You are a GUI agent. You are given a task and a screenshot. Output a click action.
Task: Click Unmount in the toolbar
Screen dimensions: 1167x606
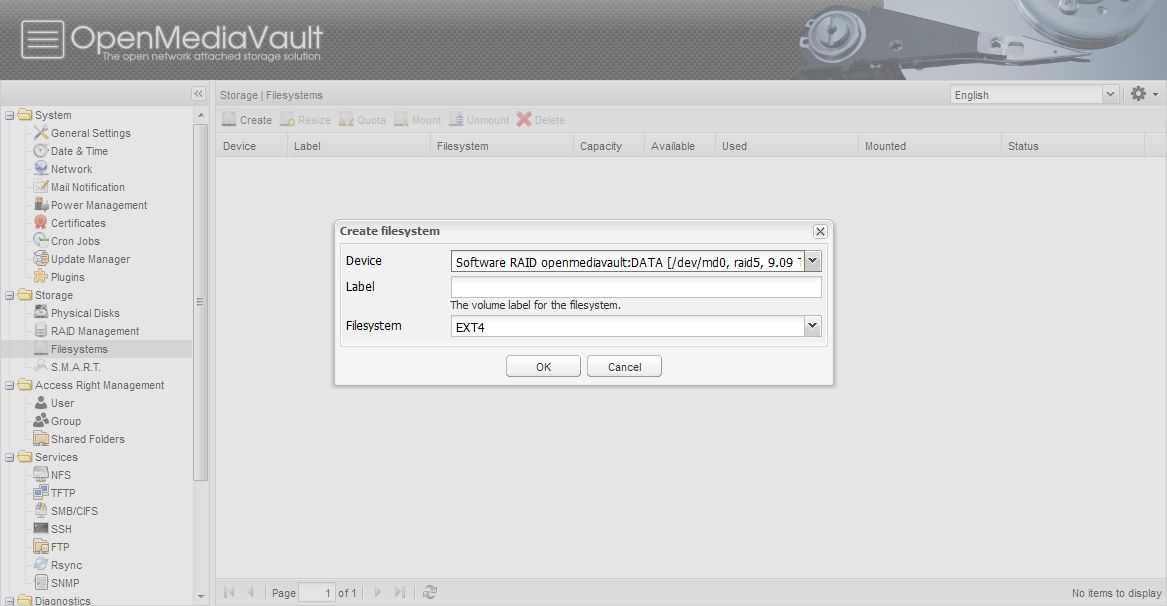coord(479,120)
